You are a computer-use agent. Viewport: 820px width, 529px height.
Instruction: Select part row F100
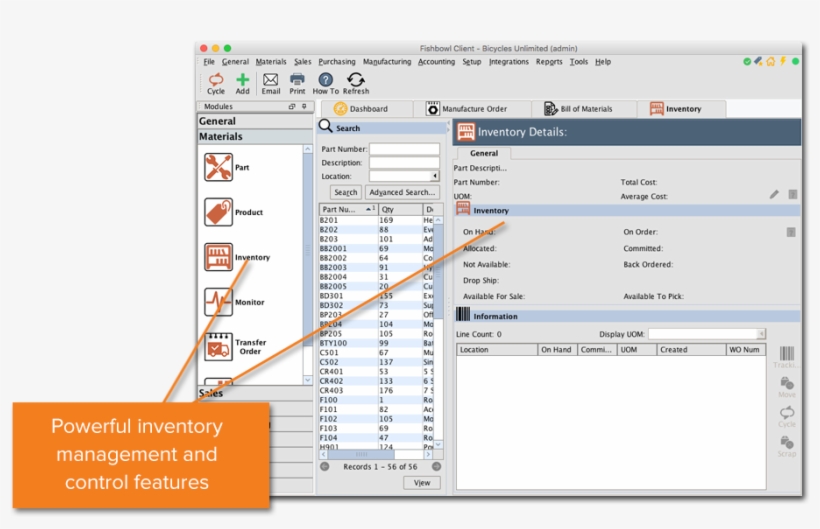click(377, 400)
